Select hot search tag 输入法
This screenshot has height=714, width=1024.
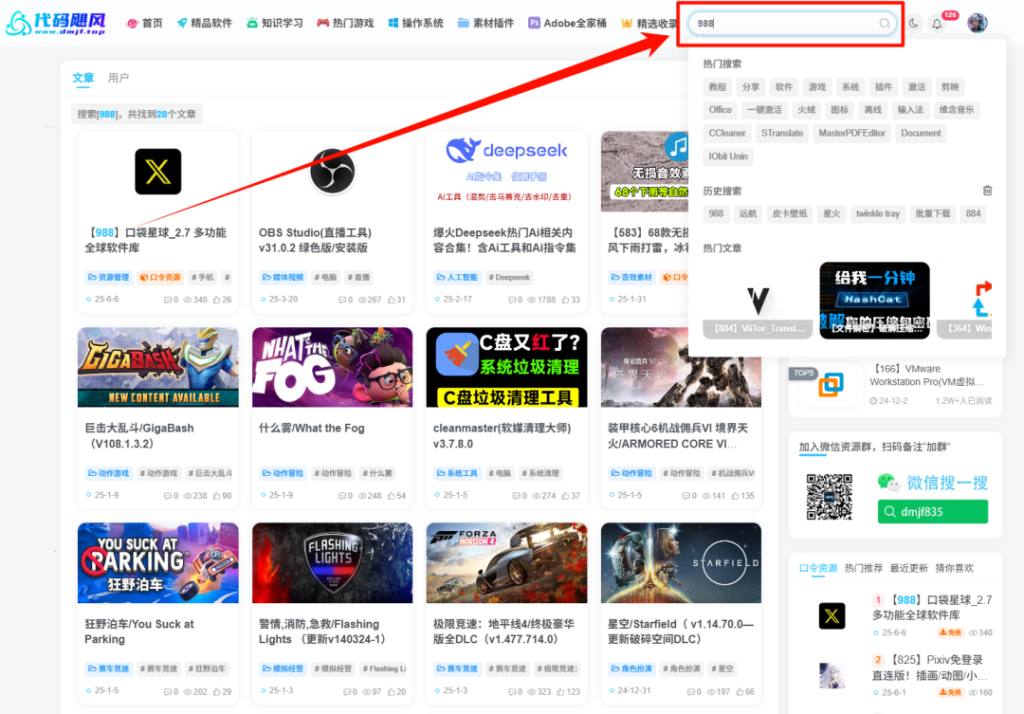[x=910, y=110]
